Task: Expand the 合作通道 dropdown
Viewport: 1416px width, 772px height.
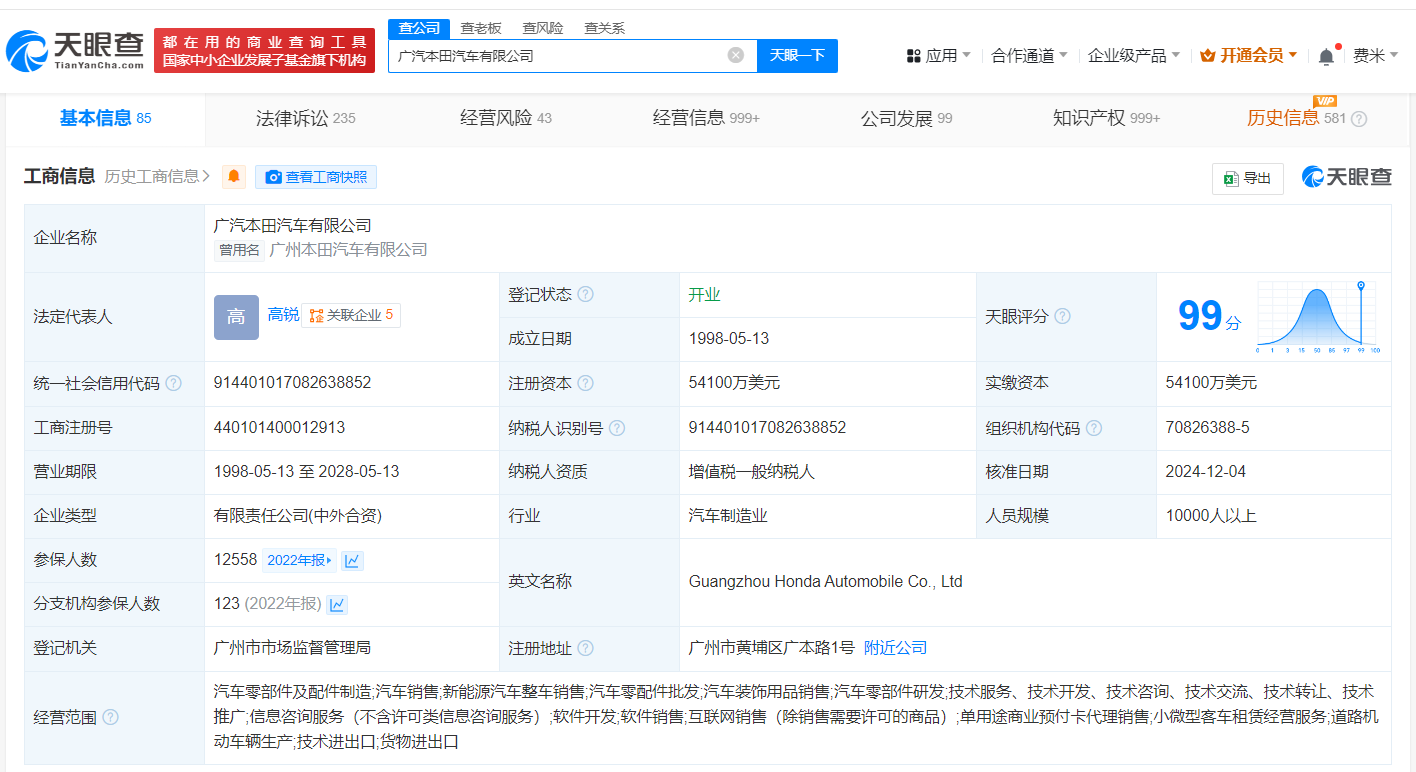Action: click(1029, 56)
